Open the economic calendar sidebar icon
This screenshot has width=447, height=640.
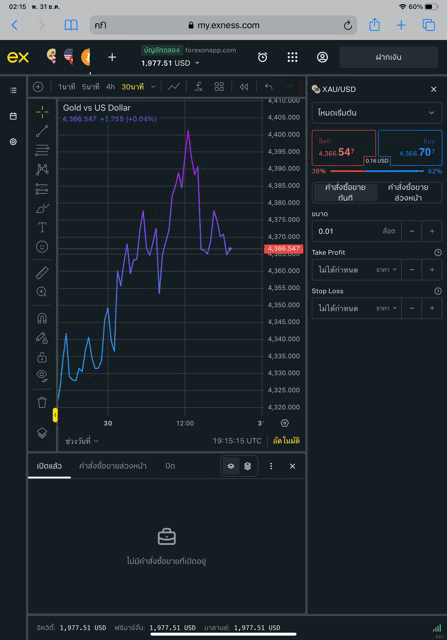tap(13, 116)
